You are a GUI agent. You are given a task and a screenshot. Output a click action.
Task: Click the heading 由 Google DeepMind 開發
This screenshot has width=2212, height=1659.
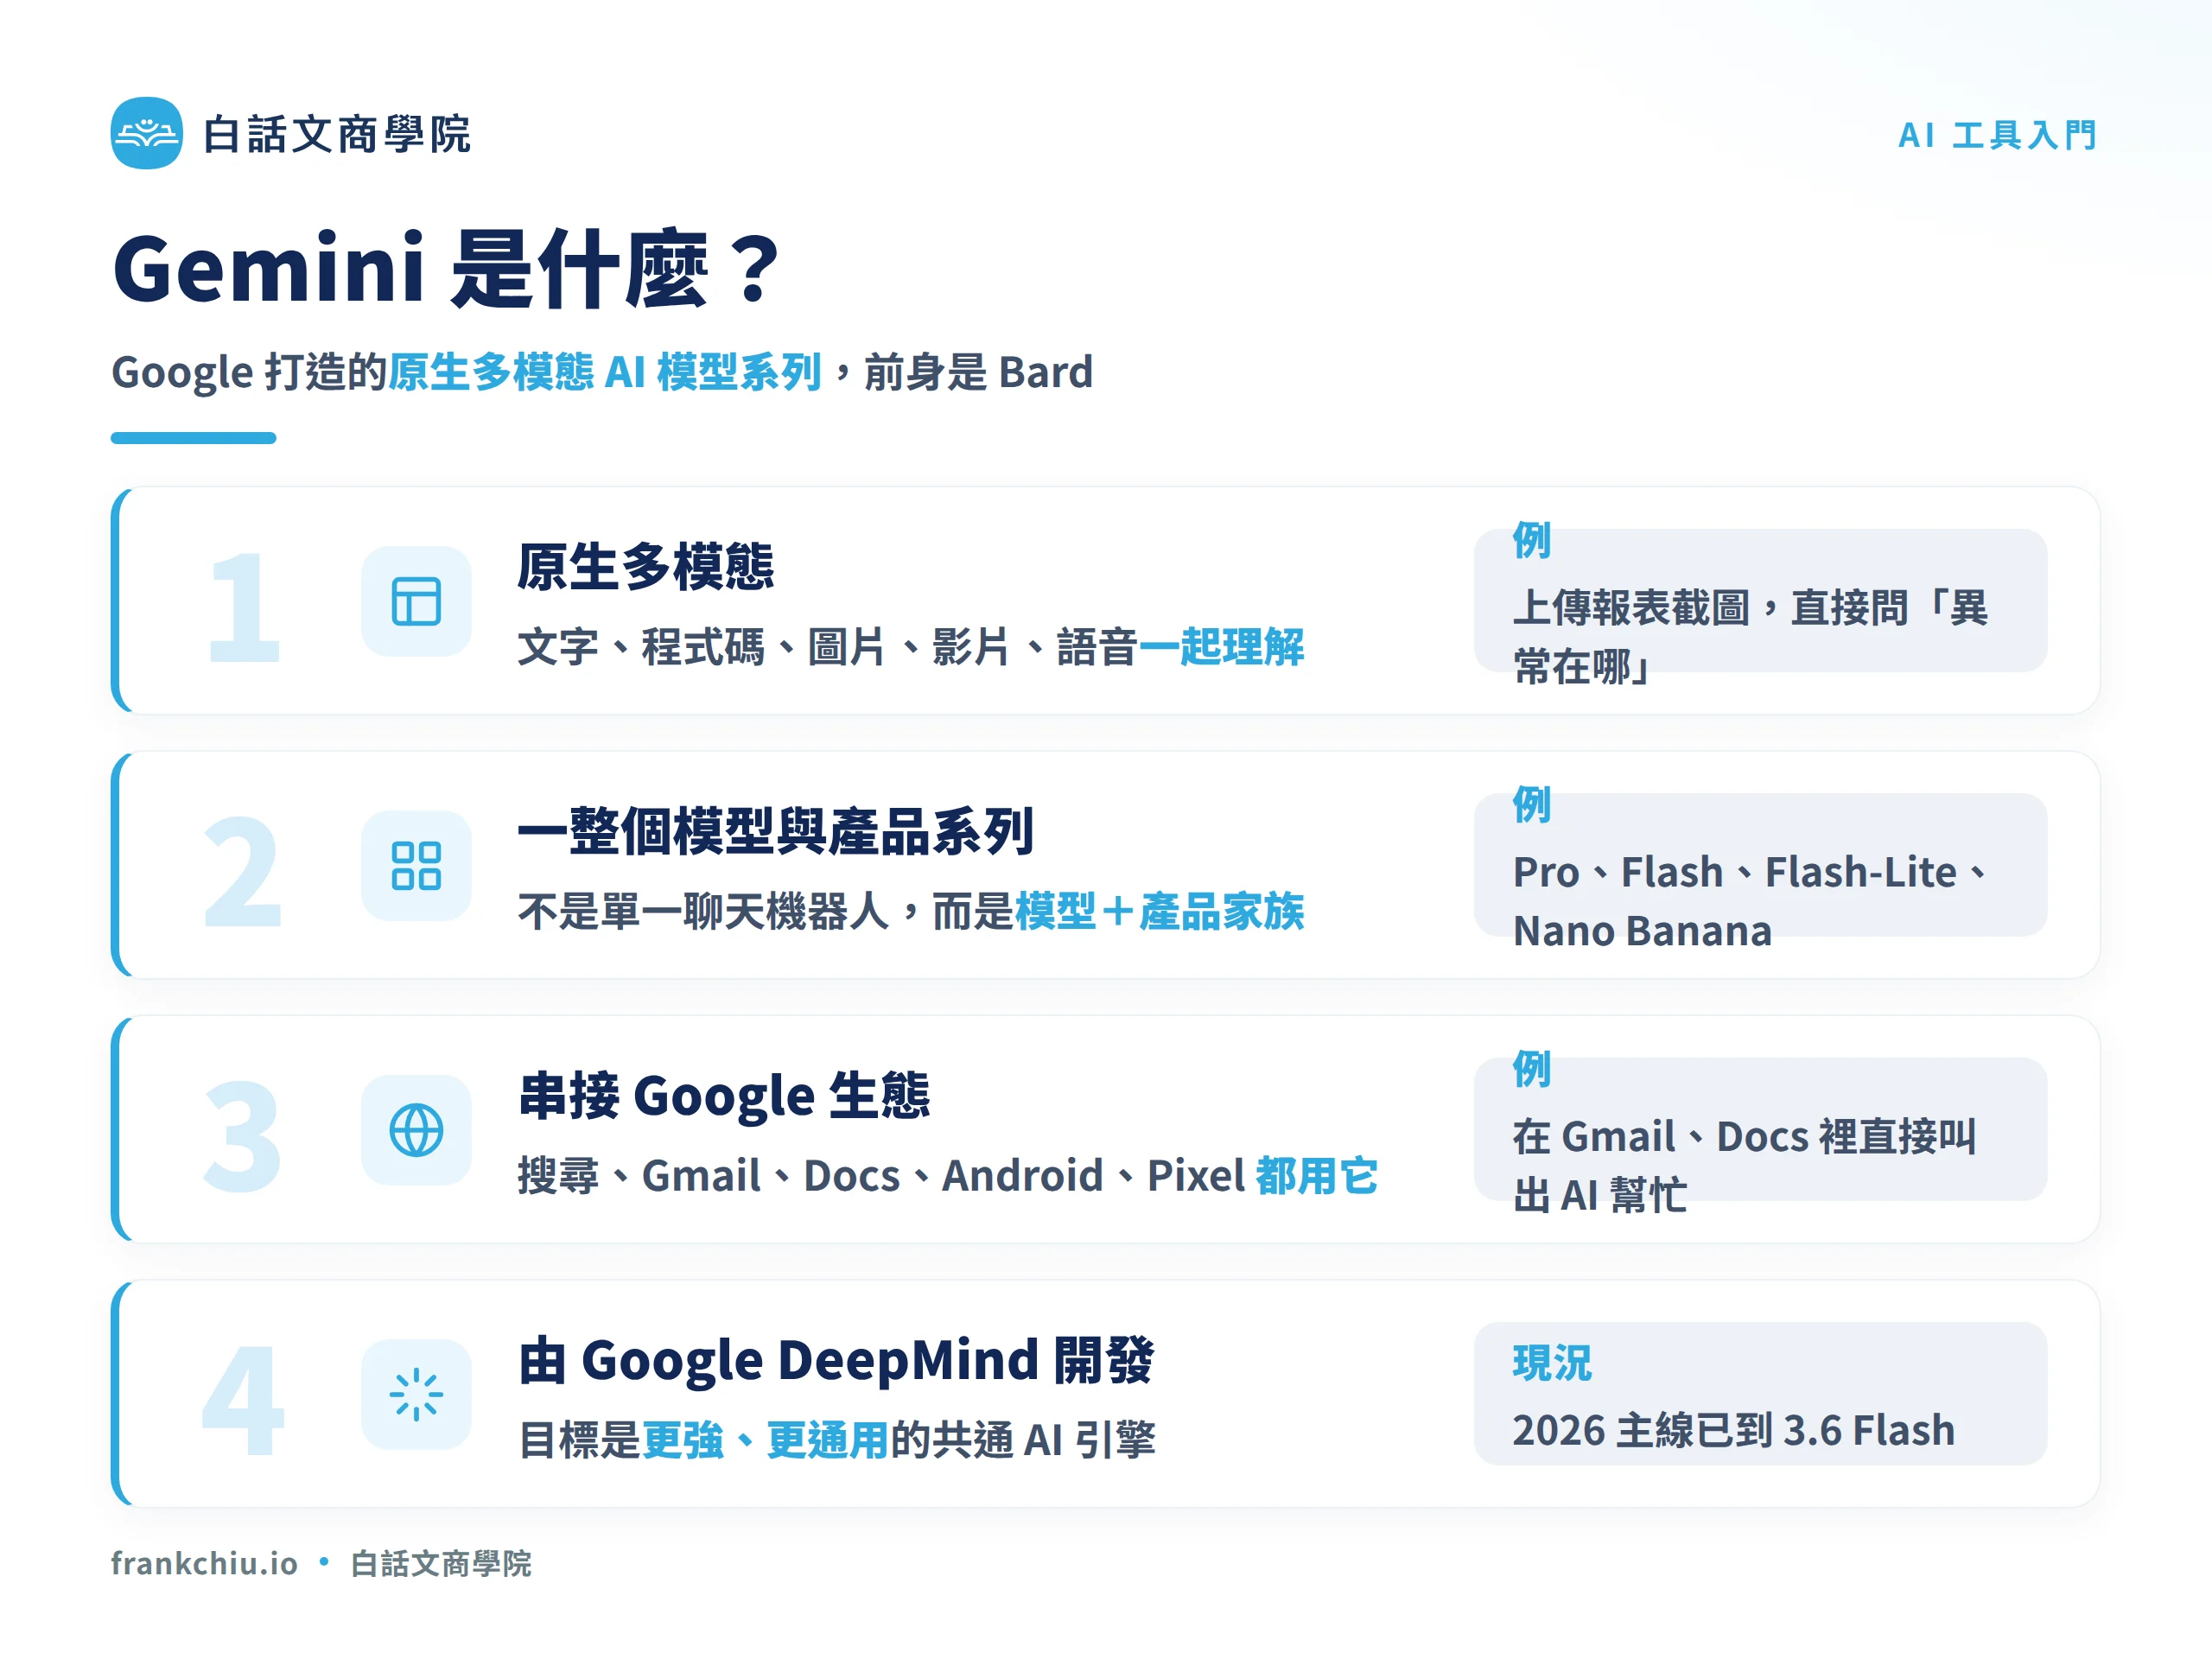click(x=836, y=1361)
